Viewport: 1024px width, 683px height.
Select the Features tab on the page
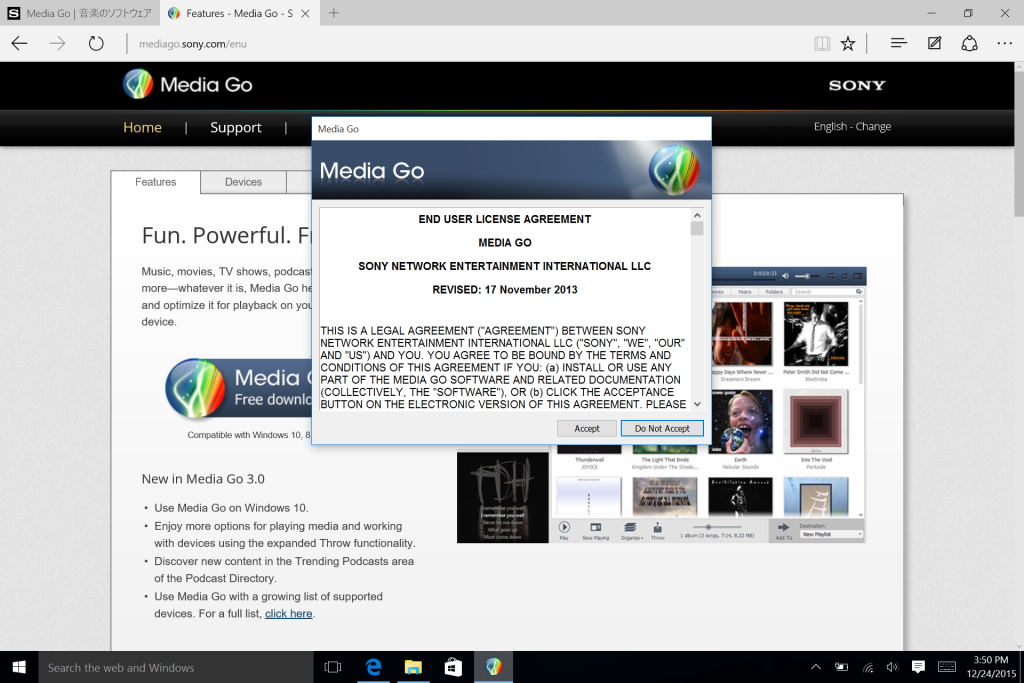[x=155, y=182]
